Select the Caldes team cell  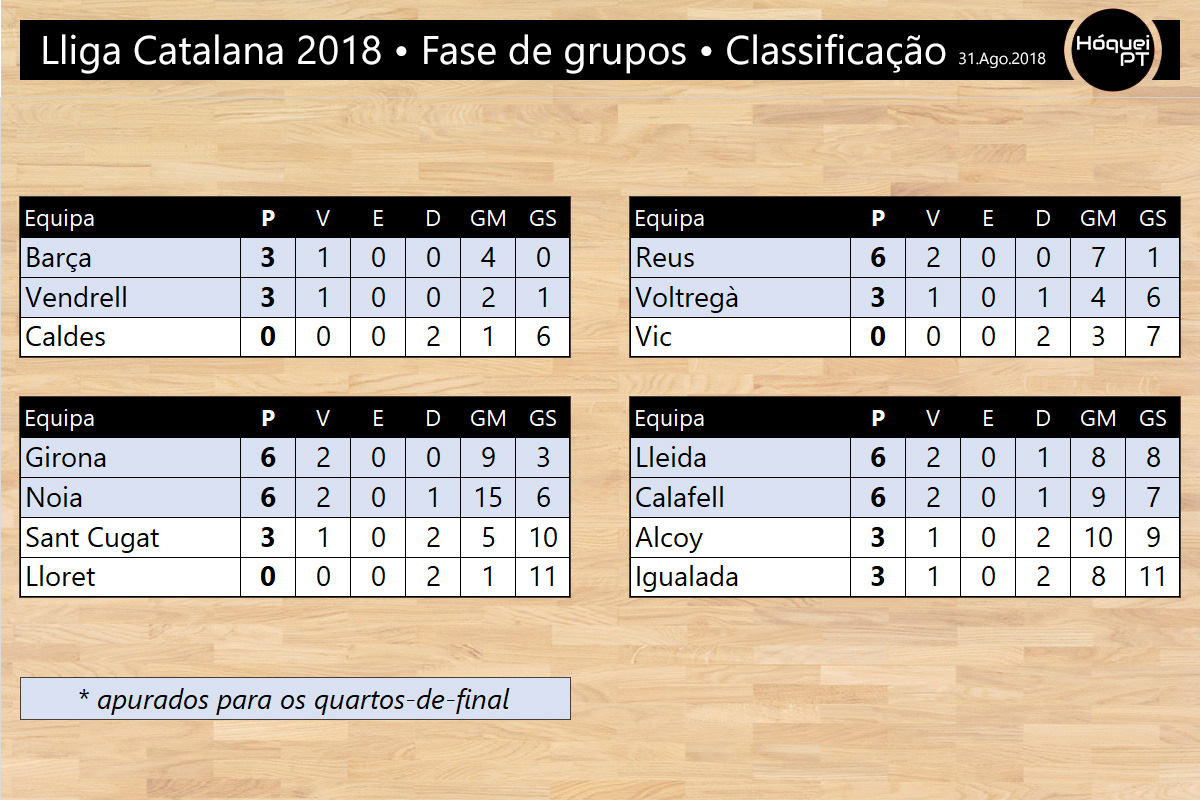pos(130,338)
